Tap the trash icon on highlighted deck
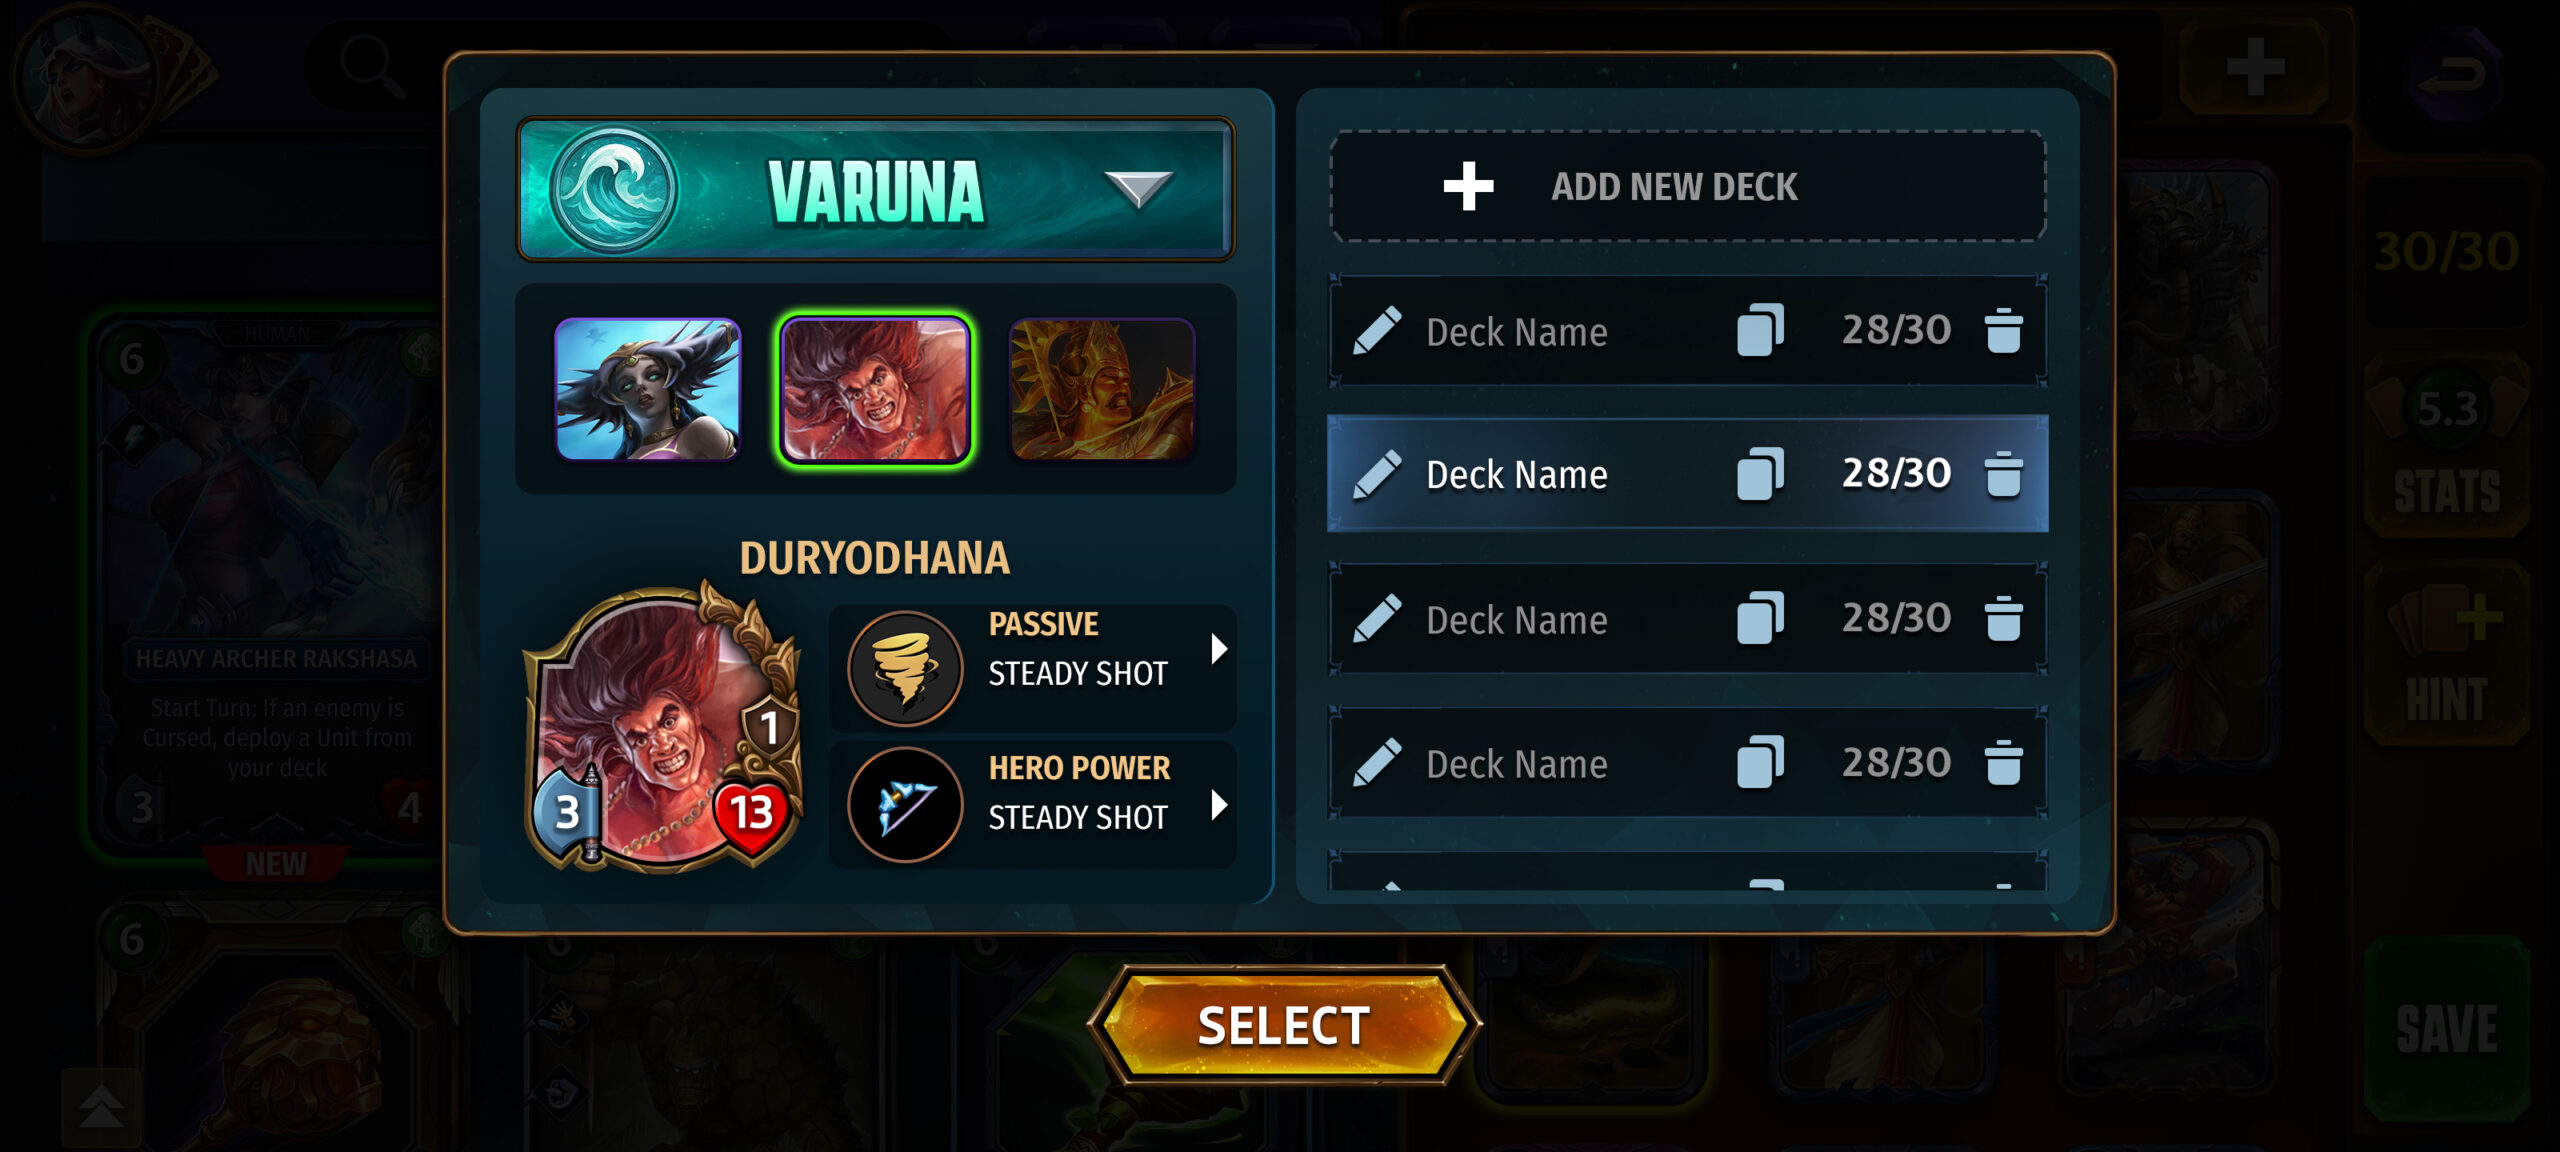The width and height of the screenshot is (2560, 1152). 2003,474
